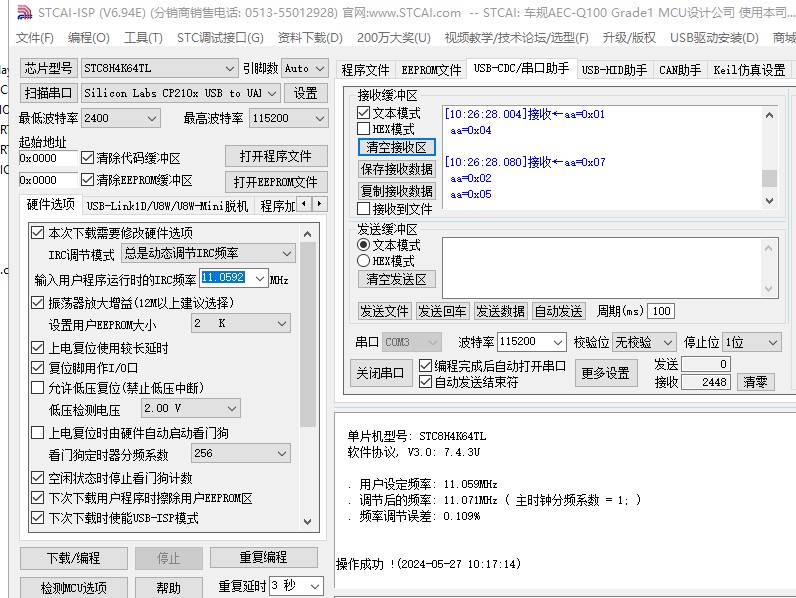Enable 允许低压复位(禁止低压中断) checkbox

pyautogui.click(x=38, y=388)
